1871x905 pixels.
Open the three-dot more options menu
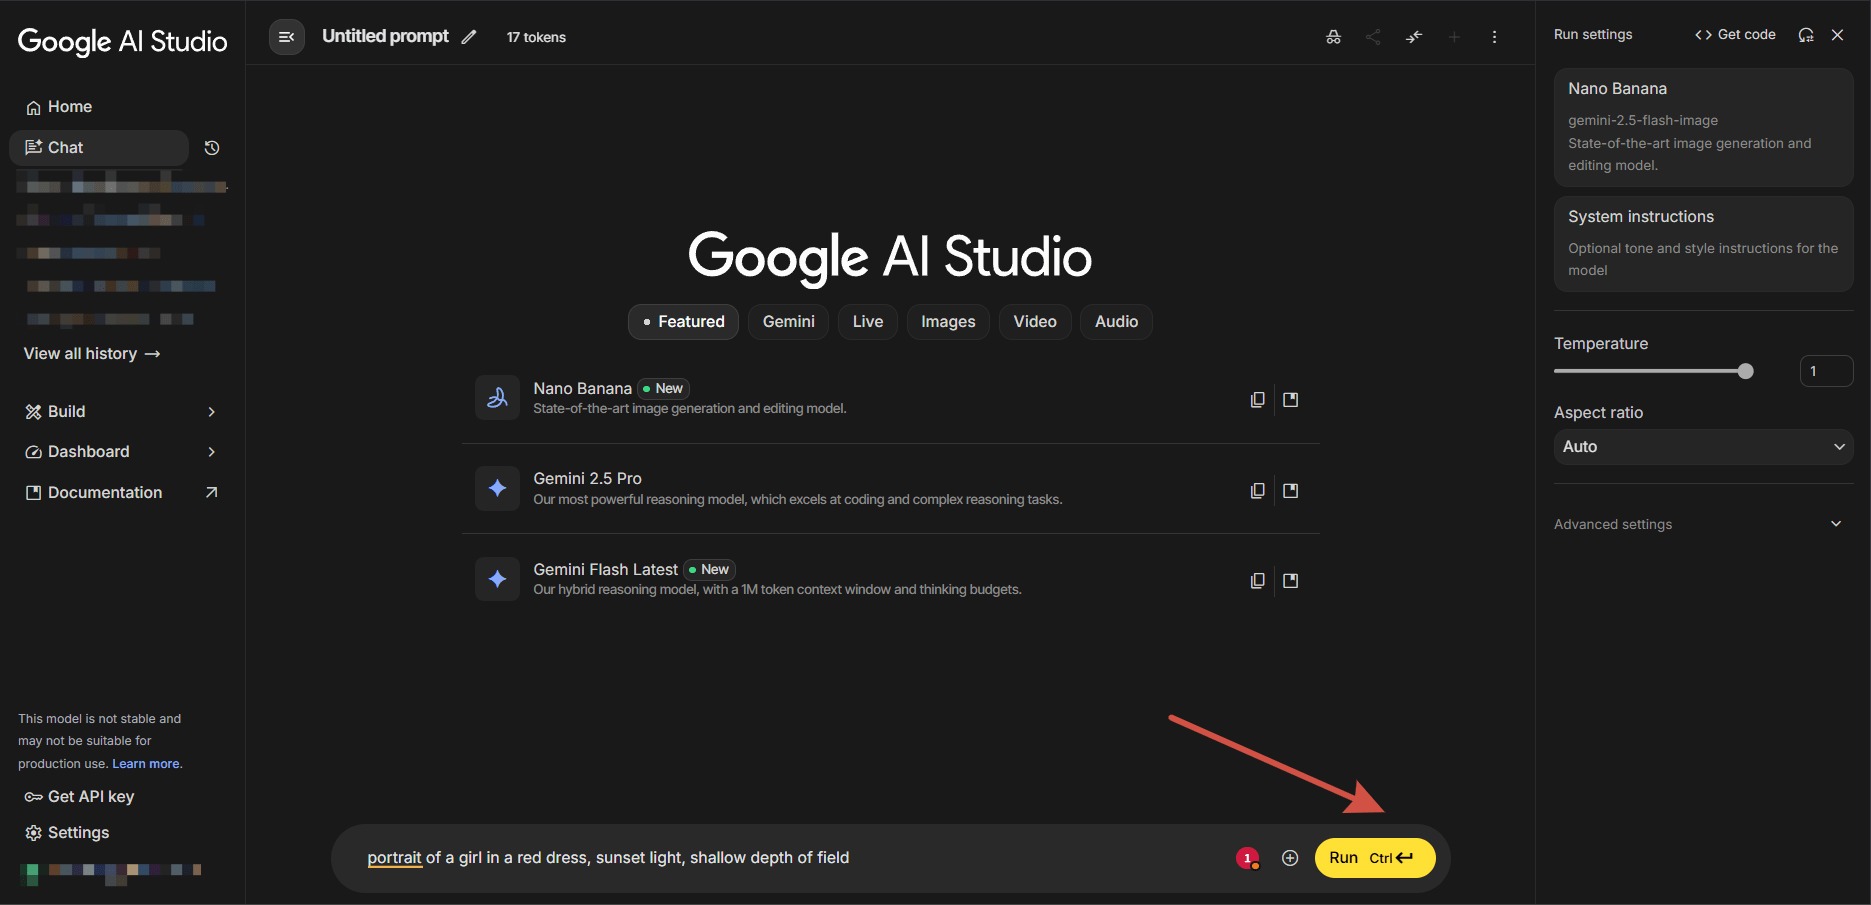(1494, 37)
